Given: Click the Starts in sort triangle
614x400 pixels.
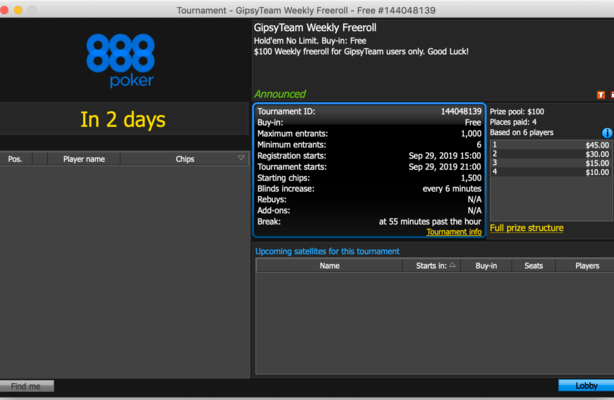Looking at the screenshot, I should [x=452, y=266].
